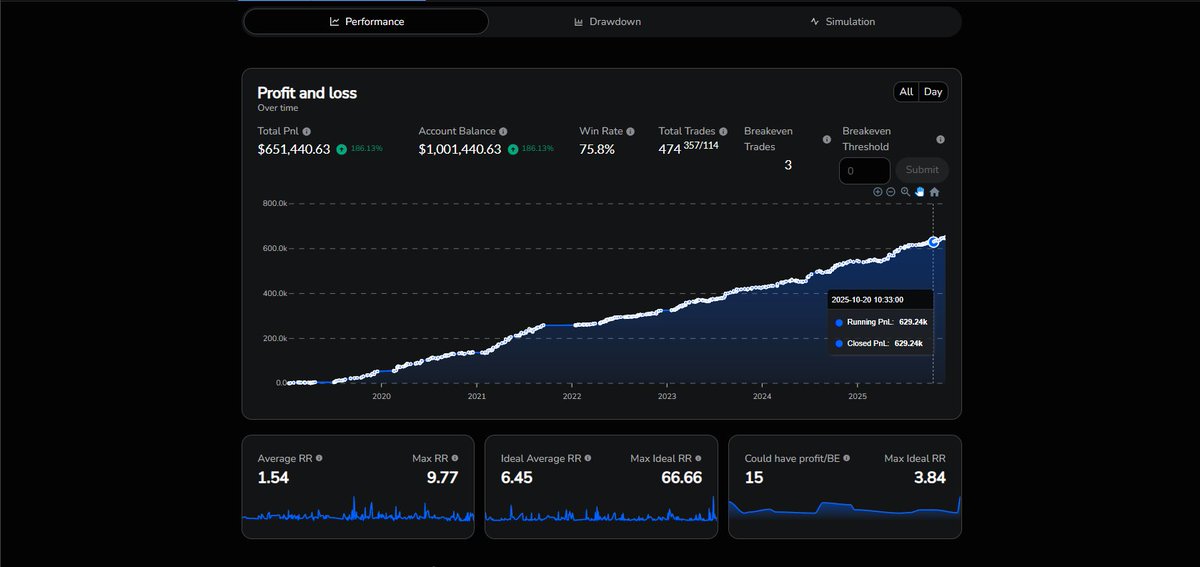Open the Performance tab
Viewport: 1200px width, 567px height.
pyautogui.click(x=366, y=22)
